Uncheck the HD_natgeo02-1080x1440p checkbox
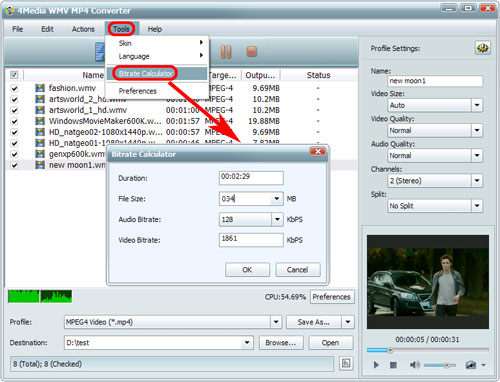The image size is (500, 382). pyautogui.click(x=14, y=132)
